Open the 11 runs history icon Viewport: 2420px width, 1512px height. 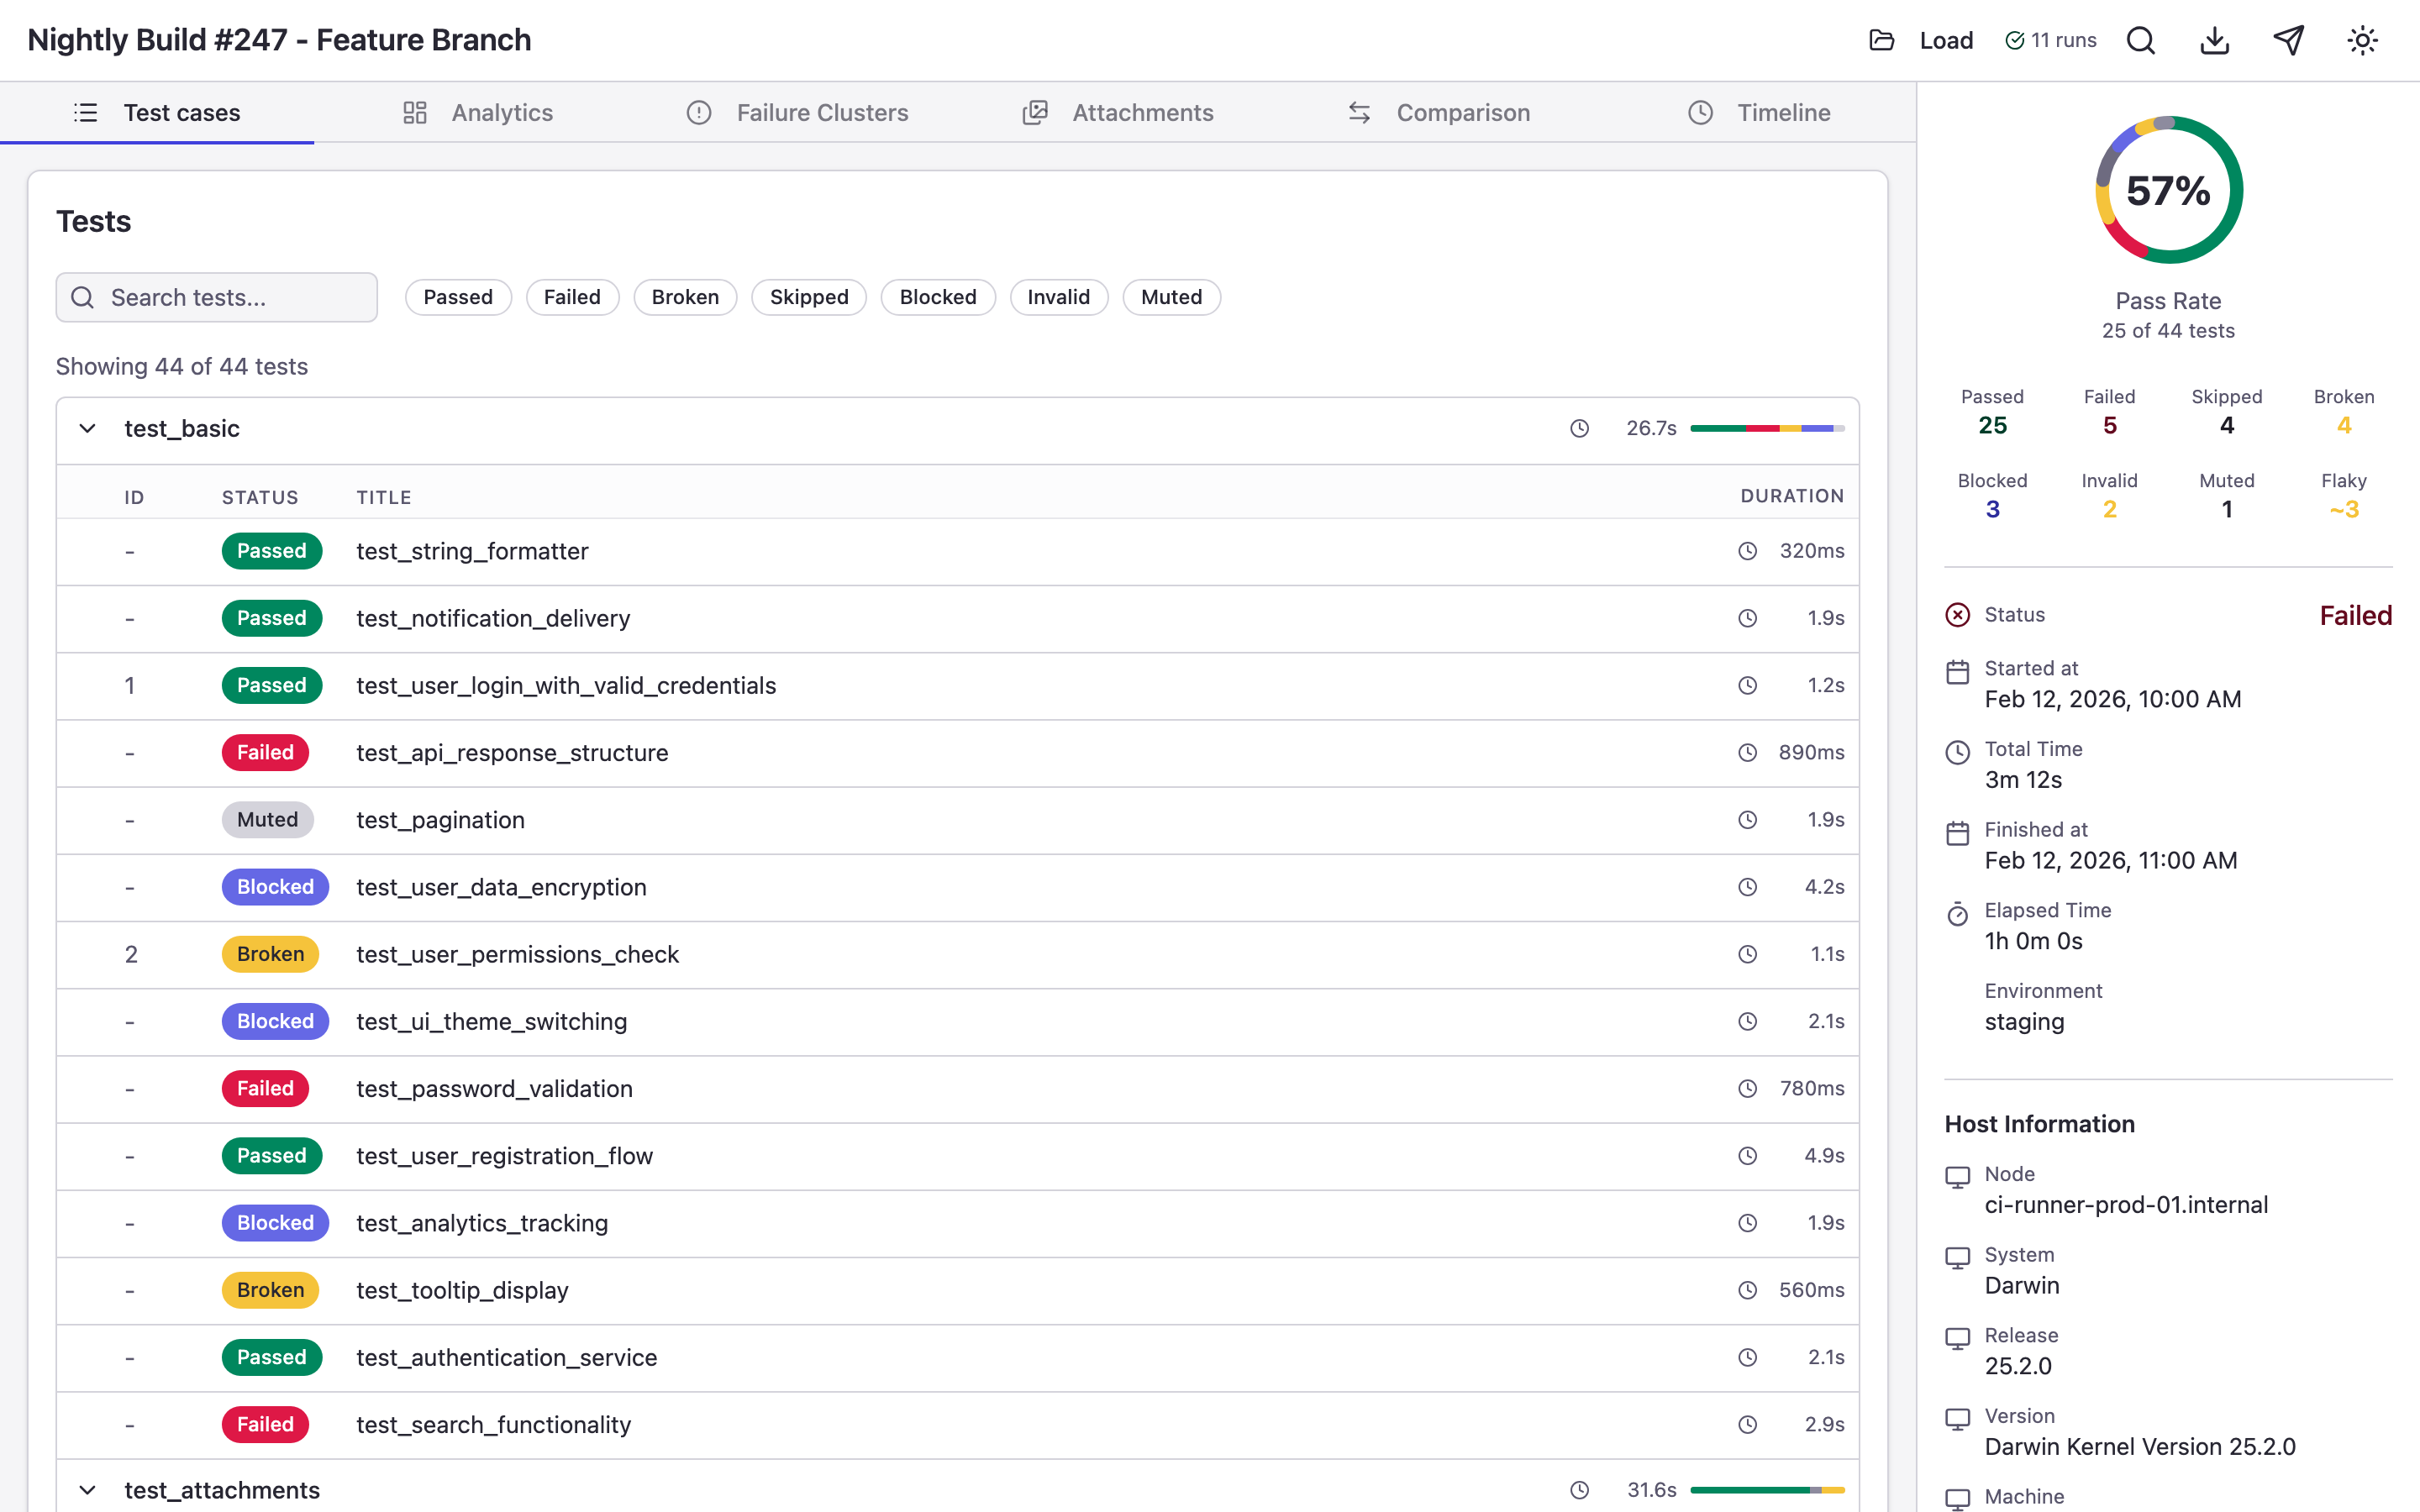pos(2016,40)
